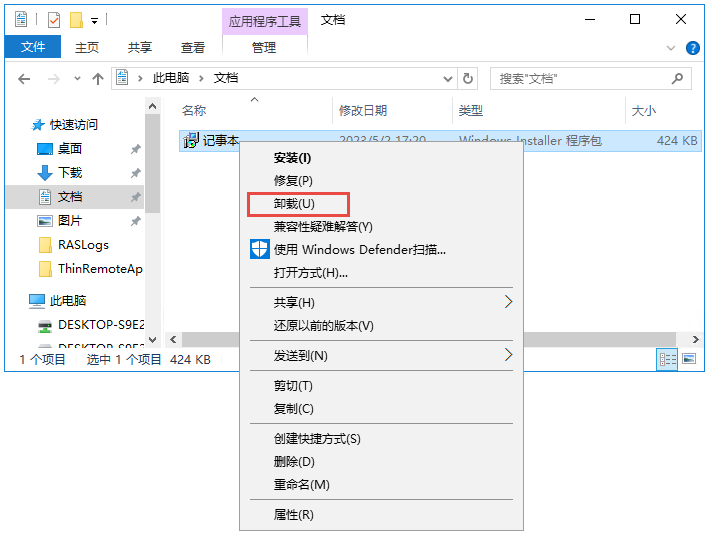Screen dimensions: 707x535
Task: Click the search magnifier icon
Action: [677, 79]
